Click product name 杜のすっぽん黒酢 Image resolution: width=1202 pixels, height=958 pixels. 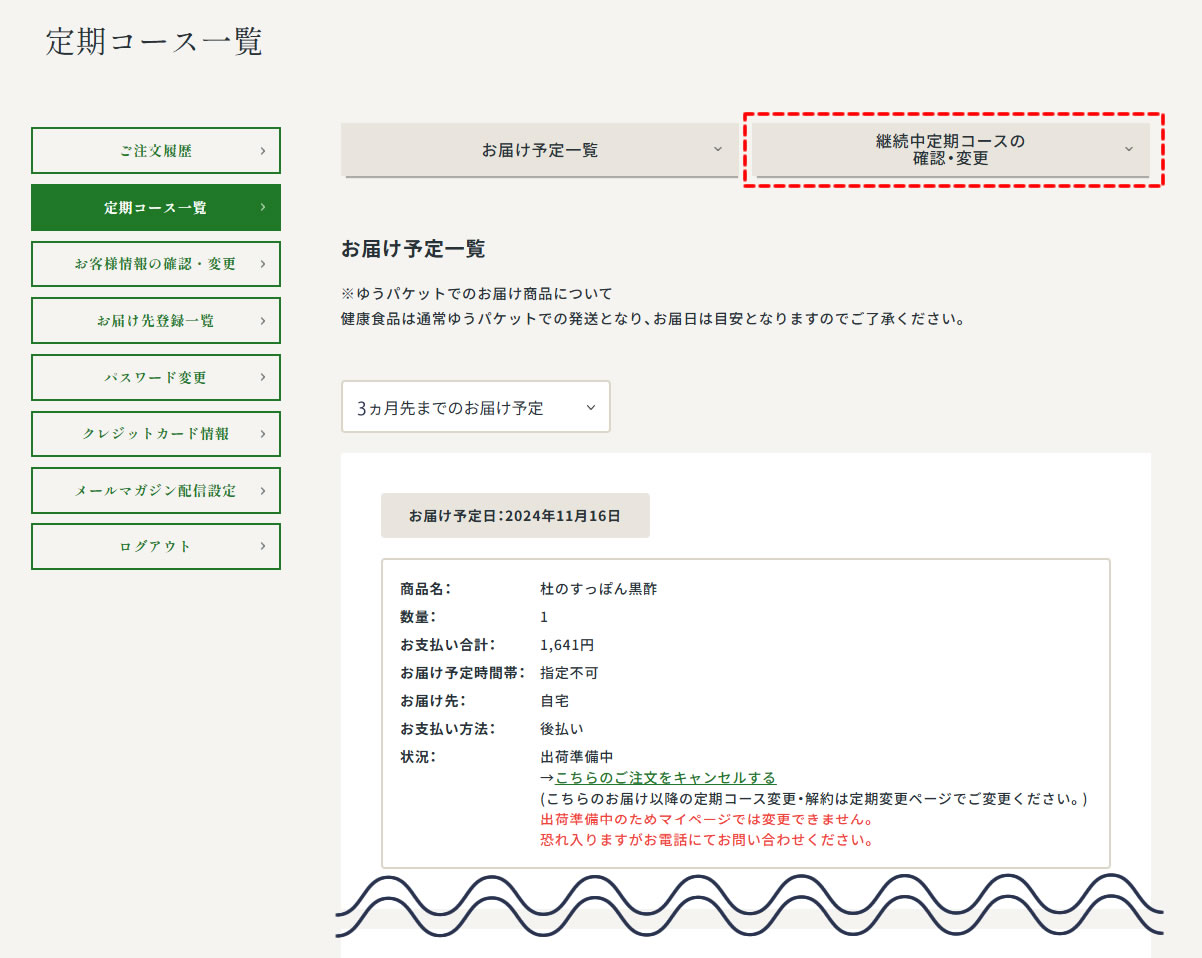coord(598,589)
